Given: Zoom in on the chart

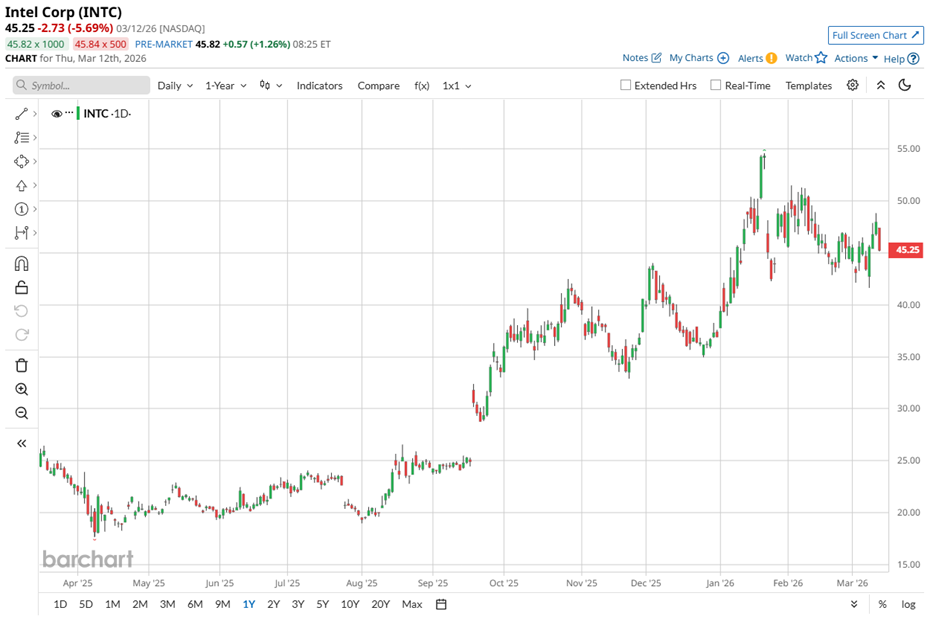Looking at the screenshot, I should click(21, 389).
